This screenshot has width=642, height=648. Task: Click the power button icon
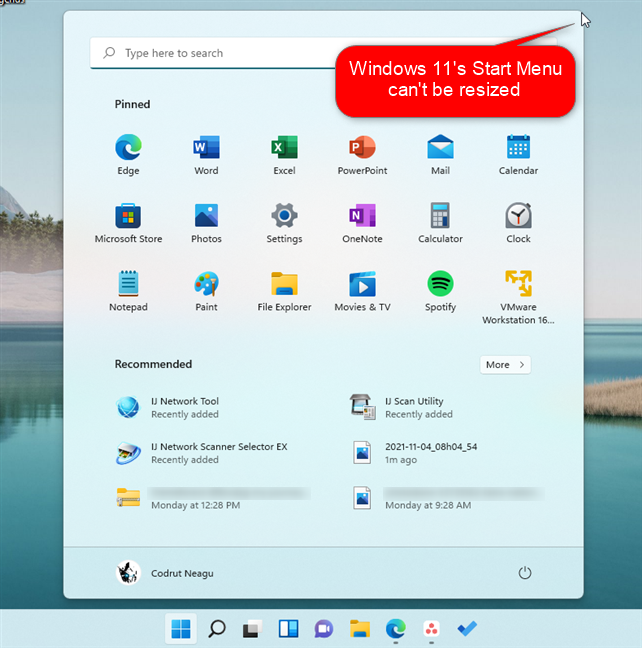[x=525, y=573]
